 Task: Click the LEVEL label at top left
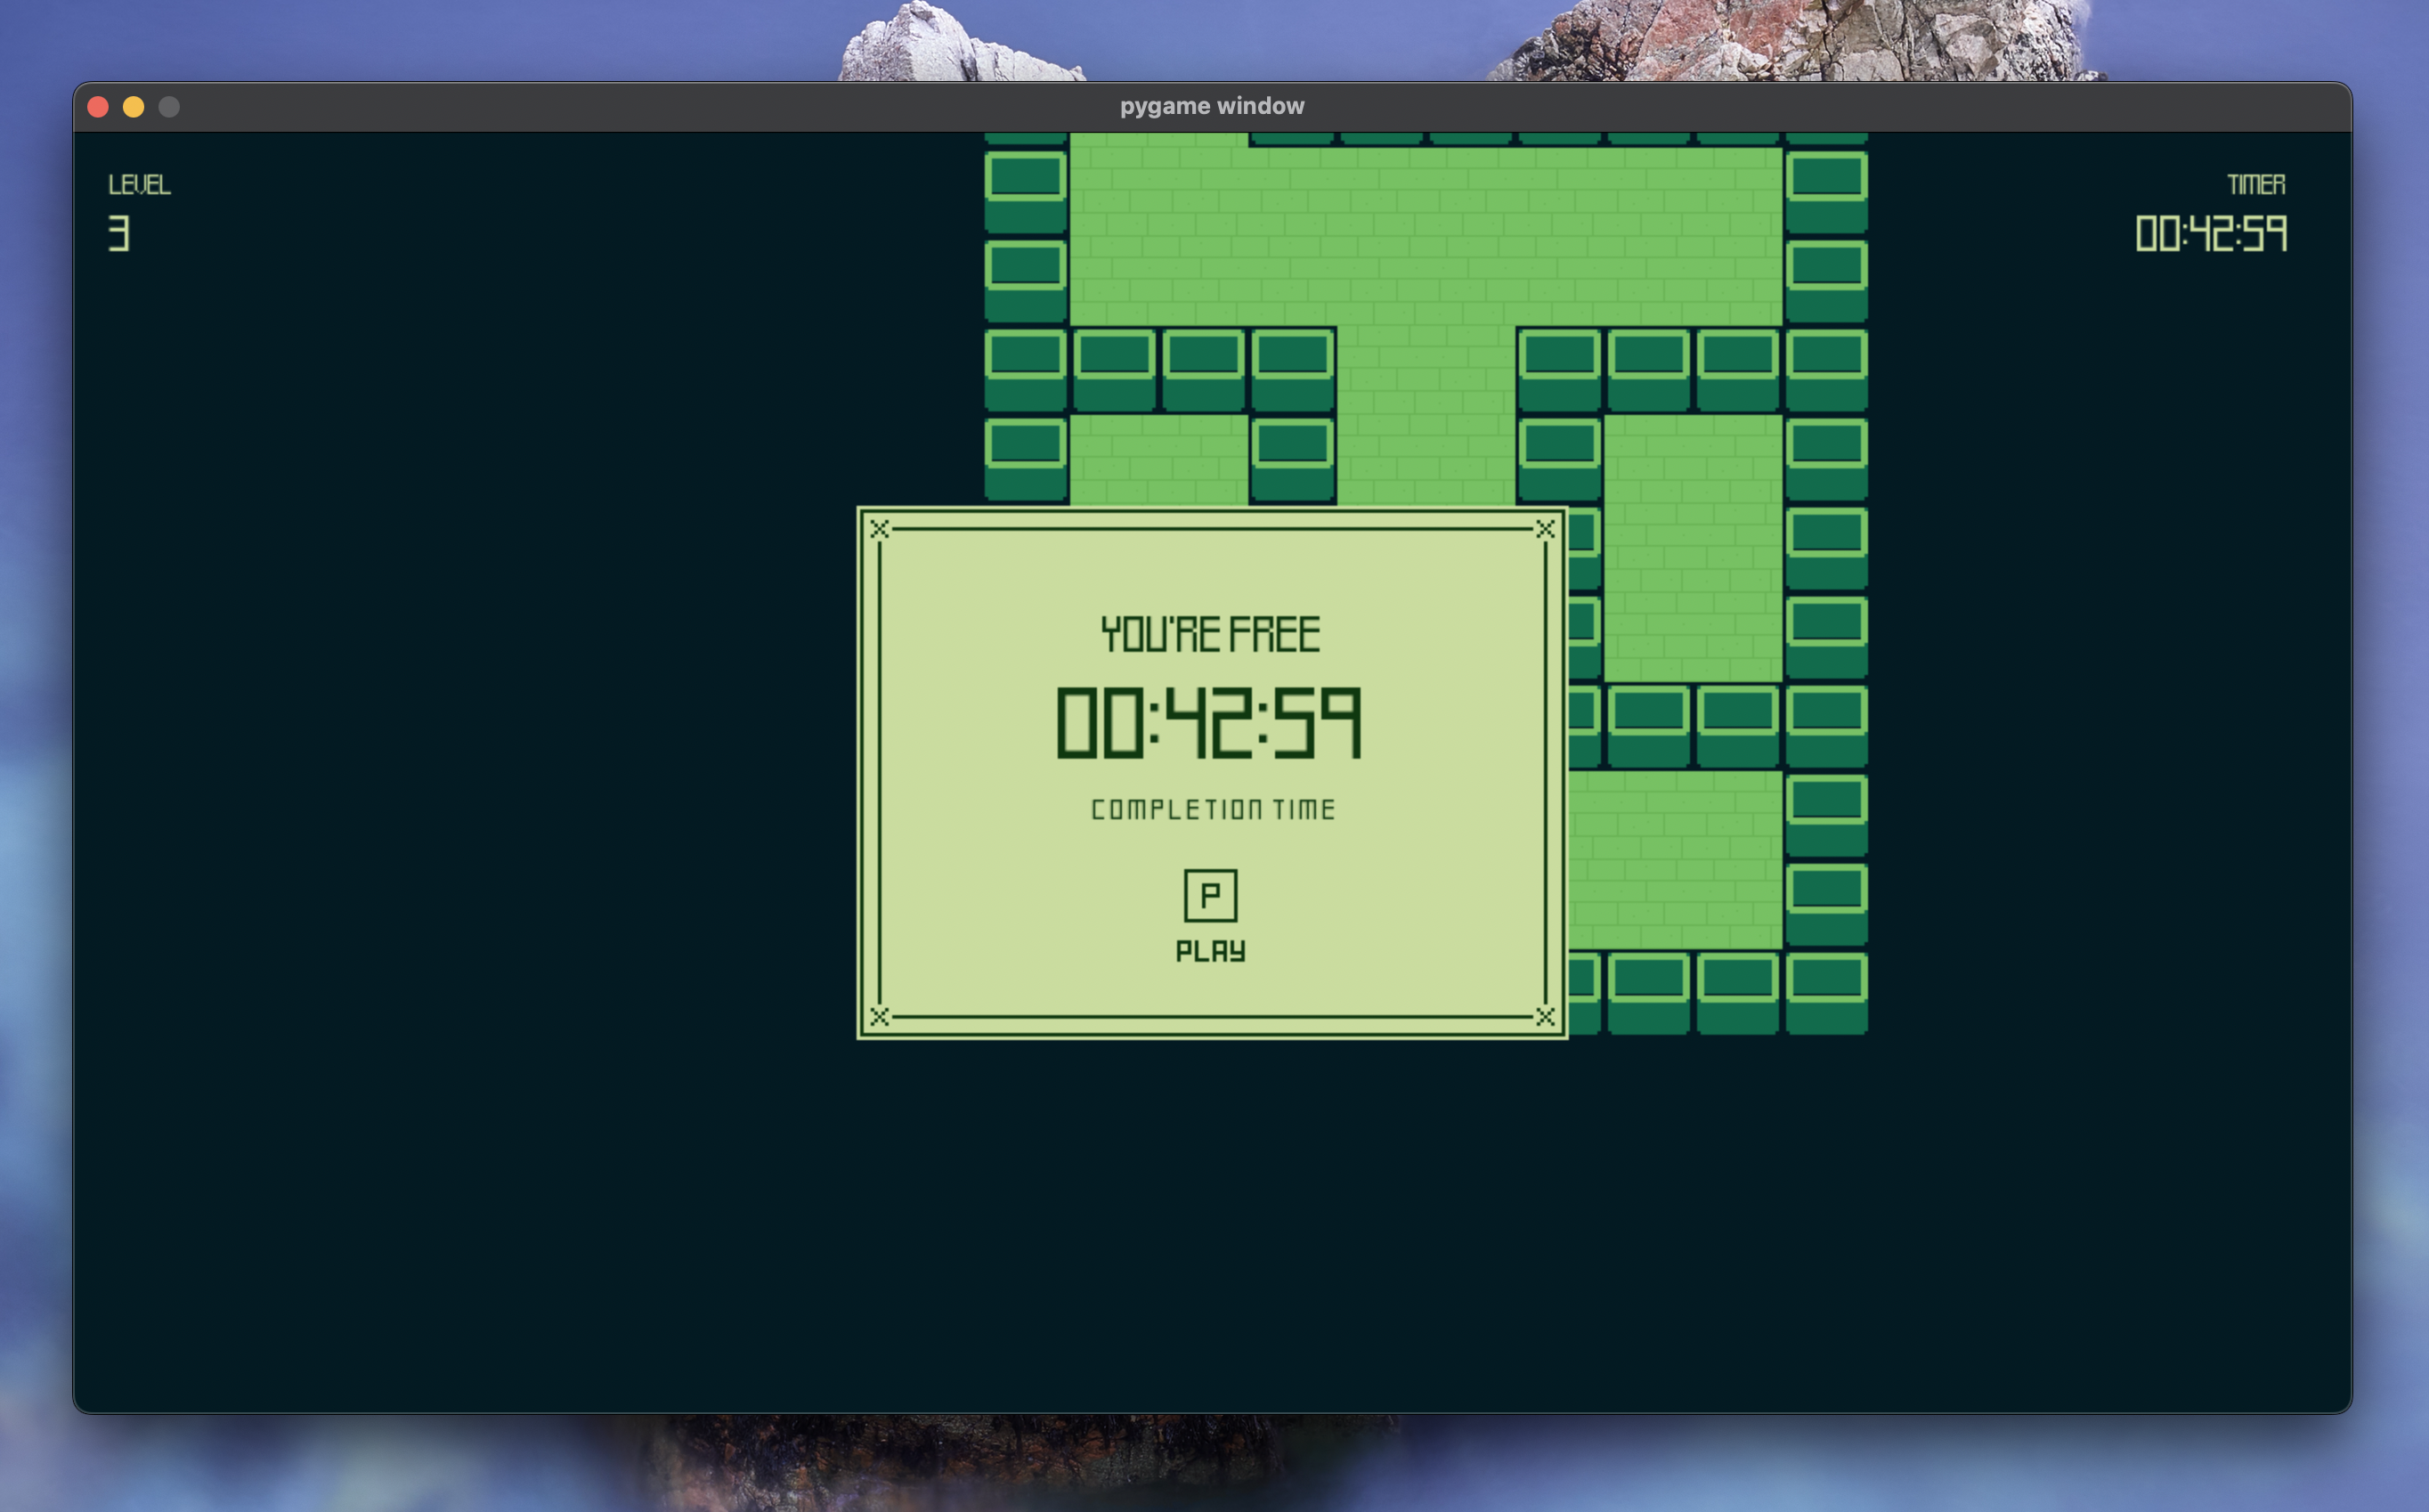coord(139,185)
